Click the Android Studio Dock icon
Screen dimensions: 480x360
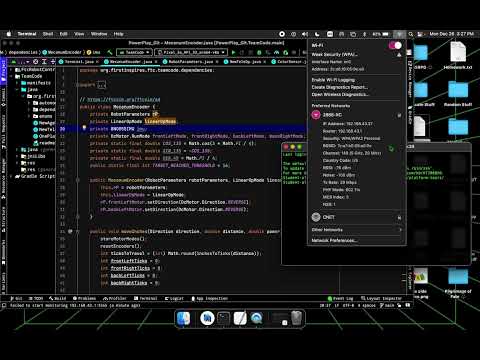point(207,319)
